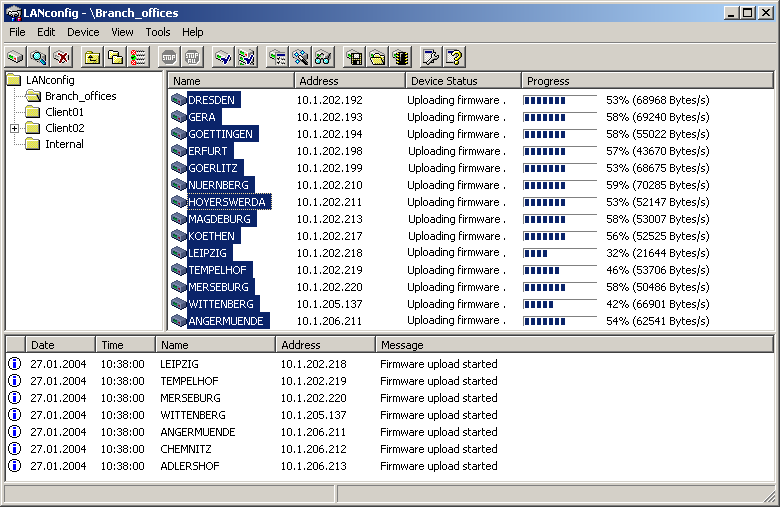Open the Tools menu
Viewport: 780px width, 507px height.
coord(158,32)
